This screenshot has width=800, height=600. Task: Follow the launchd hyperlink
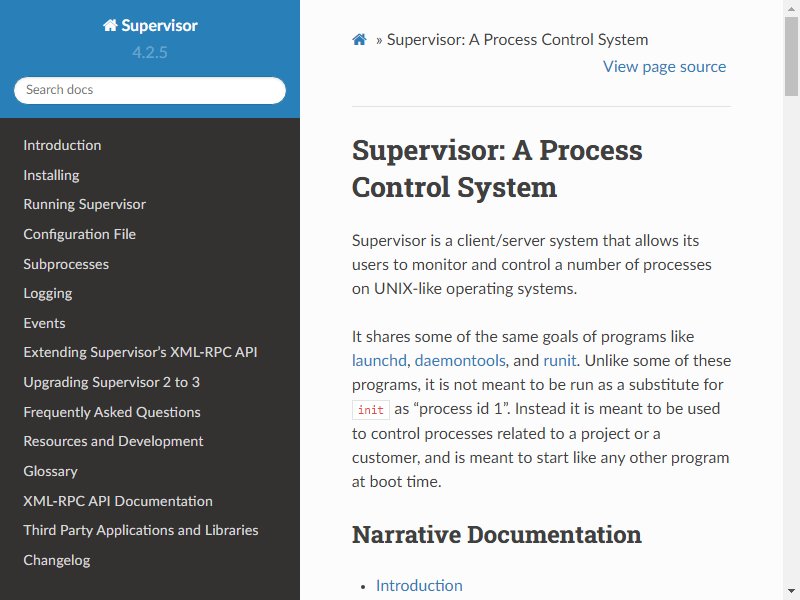click(379, 361)
